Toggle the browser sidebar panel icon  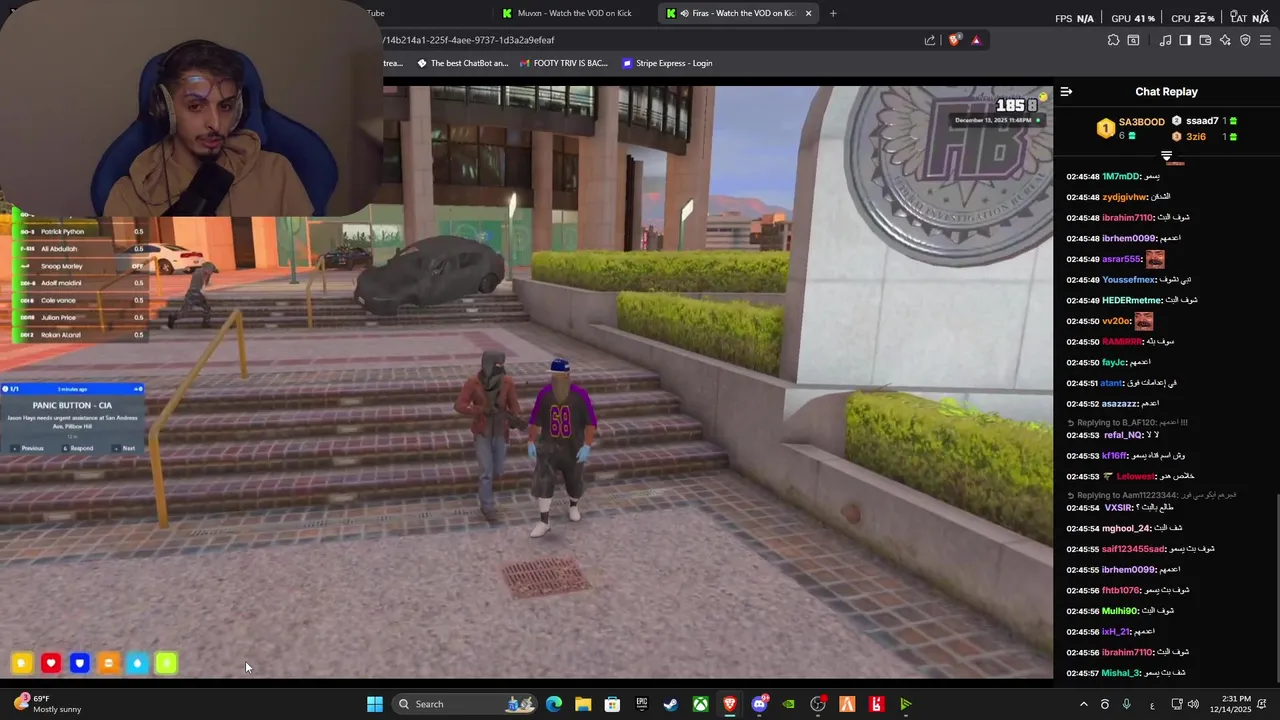click(x=1185, y=40)
